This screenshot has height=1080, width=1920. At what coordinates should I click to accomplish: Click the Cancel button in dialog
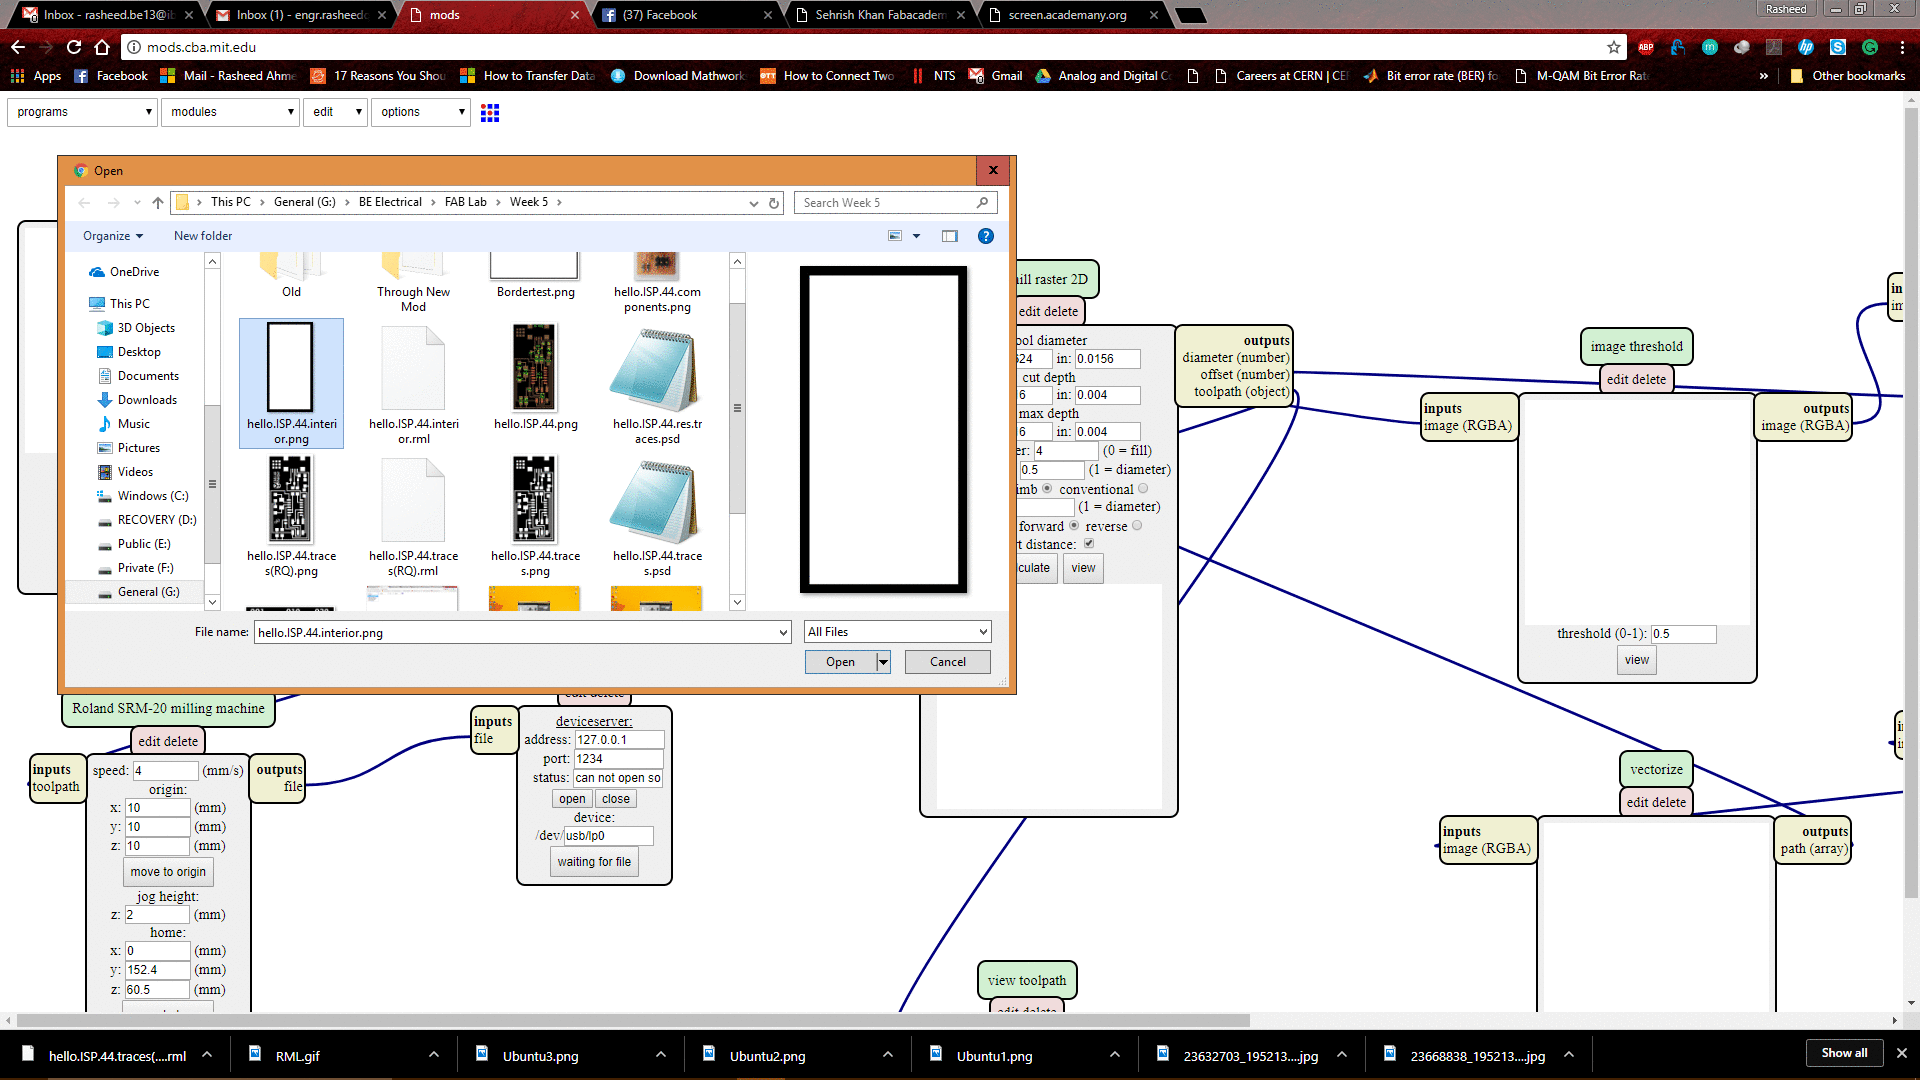[x=947, y=662]
